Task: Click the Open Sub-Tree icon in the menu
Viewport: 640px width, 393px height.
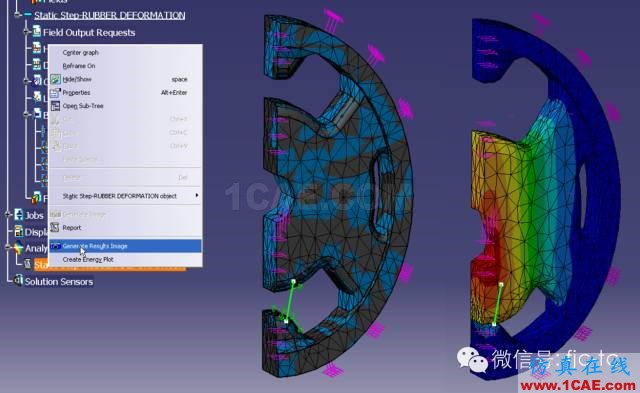Action: pos(56,106)
